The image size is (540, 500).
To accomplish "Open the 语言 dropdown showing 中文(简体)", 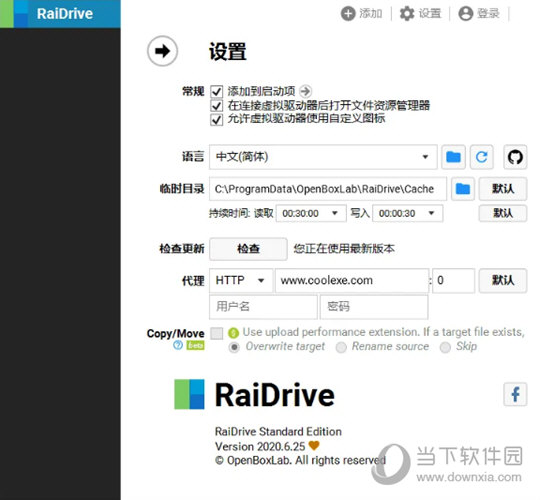I will tap(323, 157).
